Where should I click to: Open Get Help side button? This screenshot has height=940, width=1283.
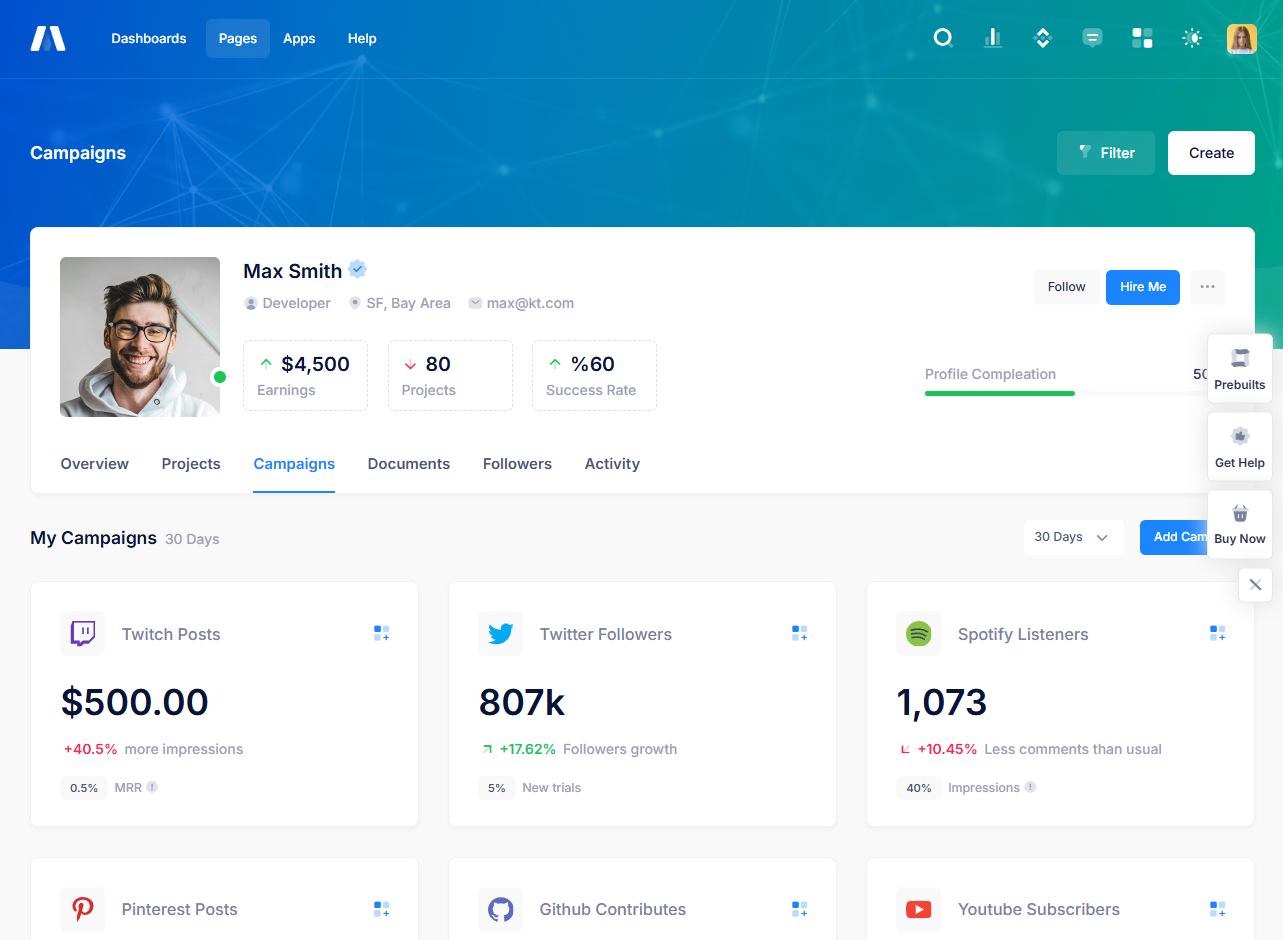(x=1240, y=447)
